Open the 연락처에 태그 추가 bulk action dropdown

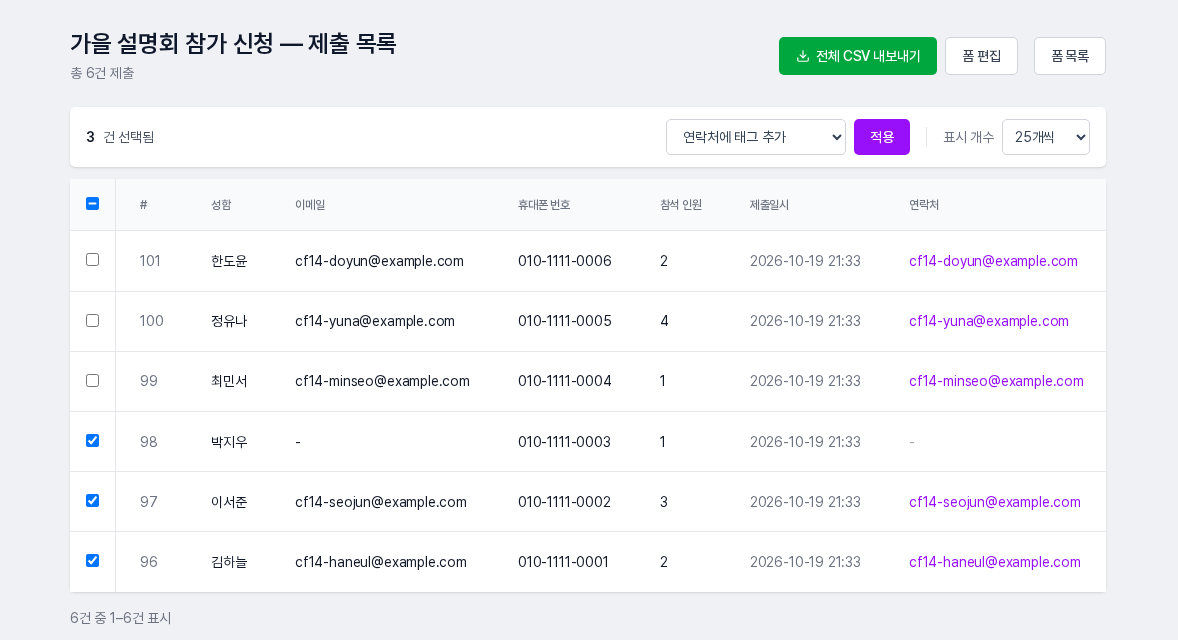coord(756,137)
